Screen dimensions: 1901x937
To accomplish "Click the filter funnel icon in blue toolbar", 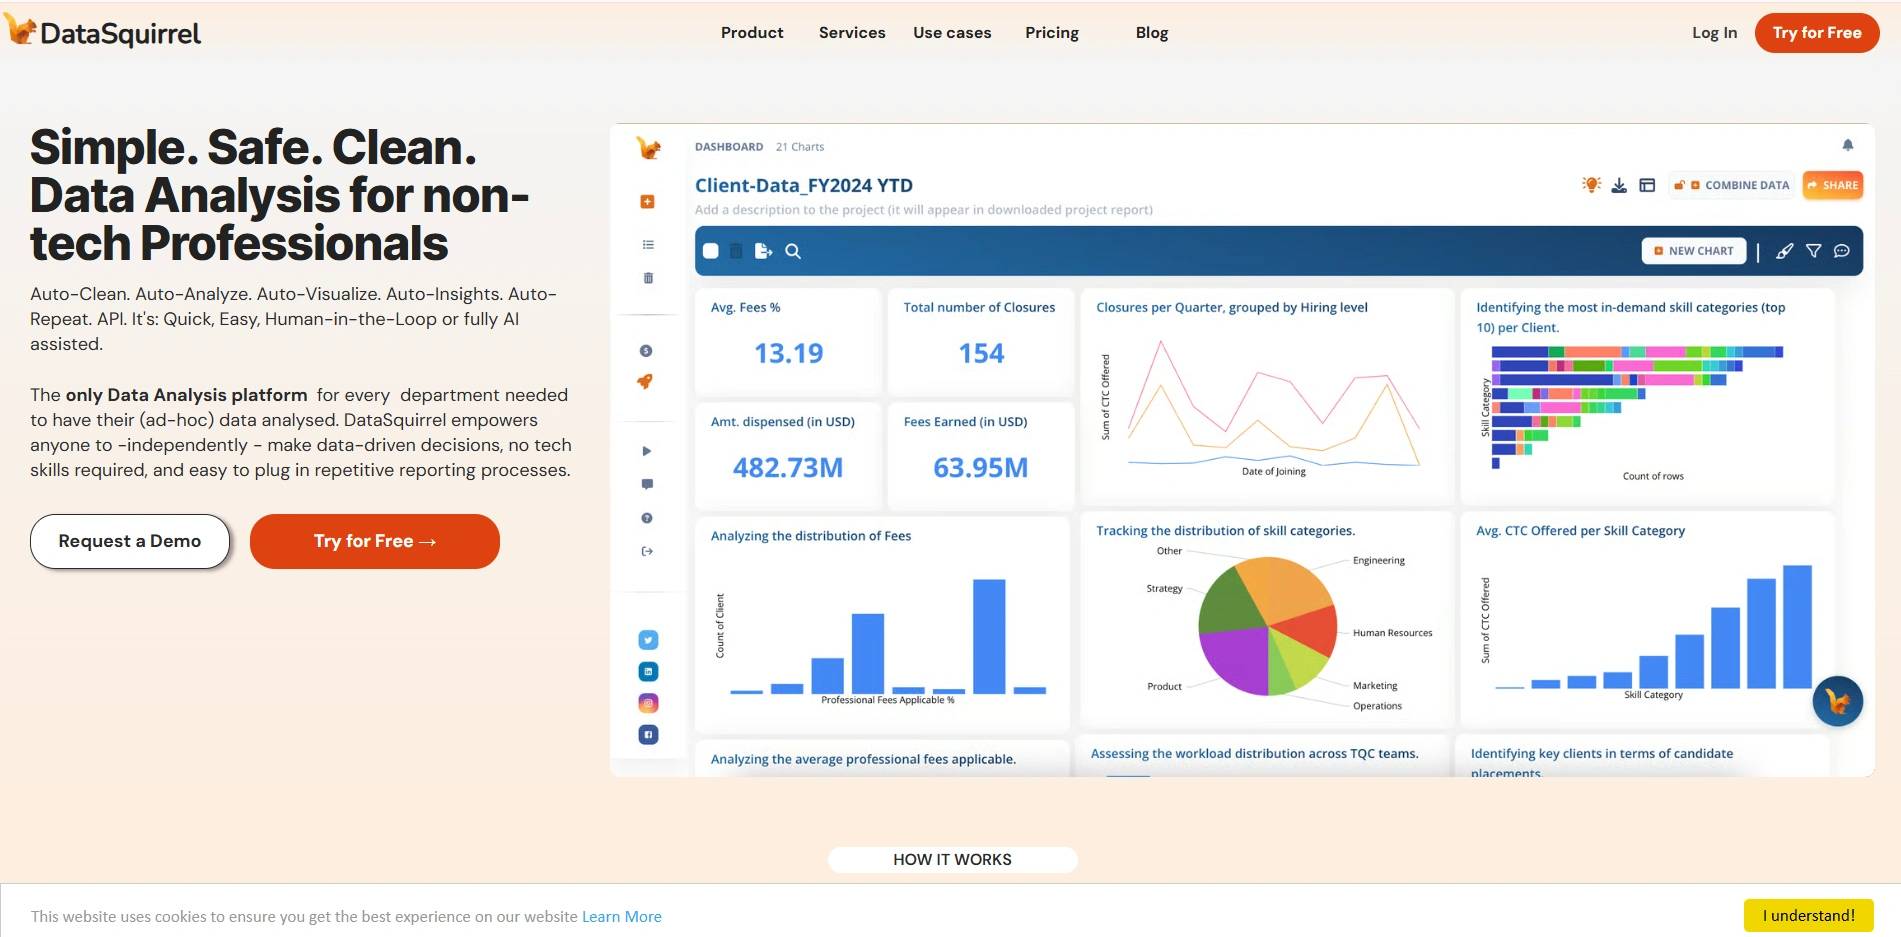I will tap(1813, 251).
